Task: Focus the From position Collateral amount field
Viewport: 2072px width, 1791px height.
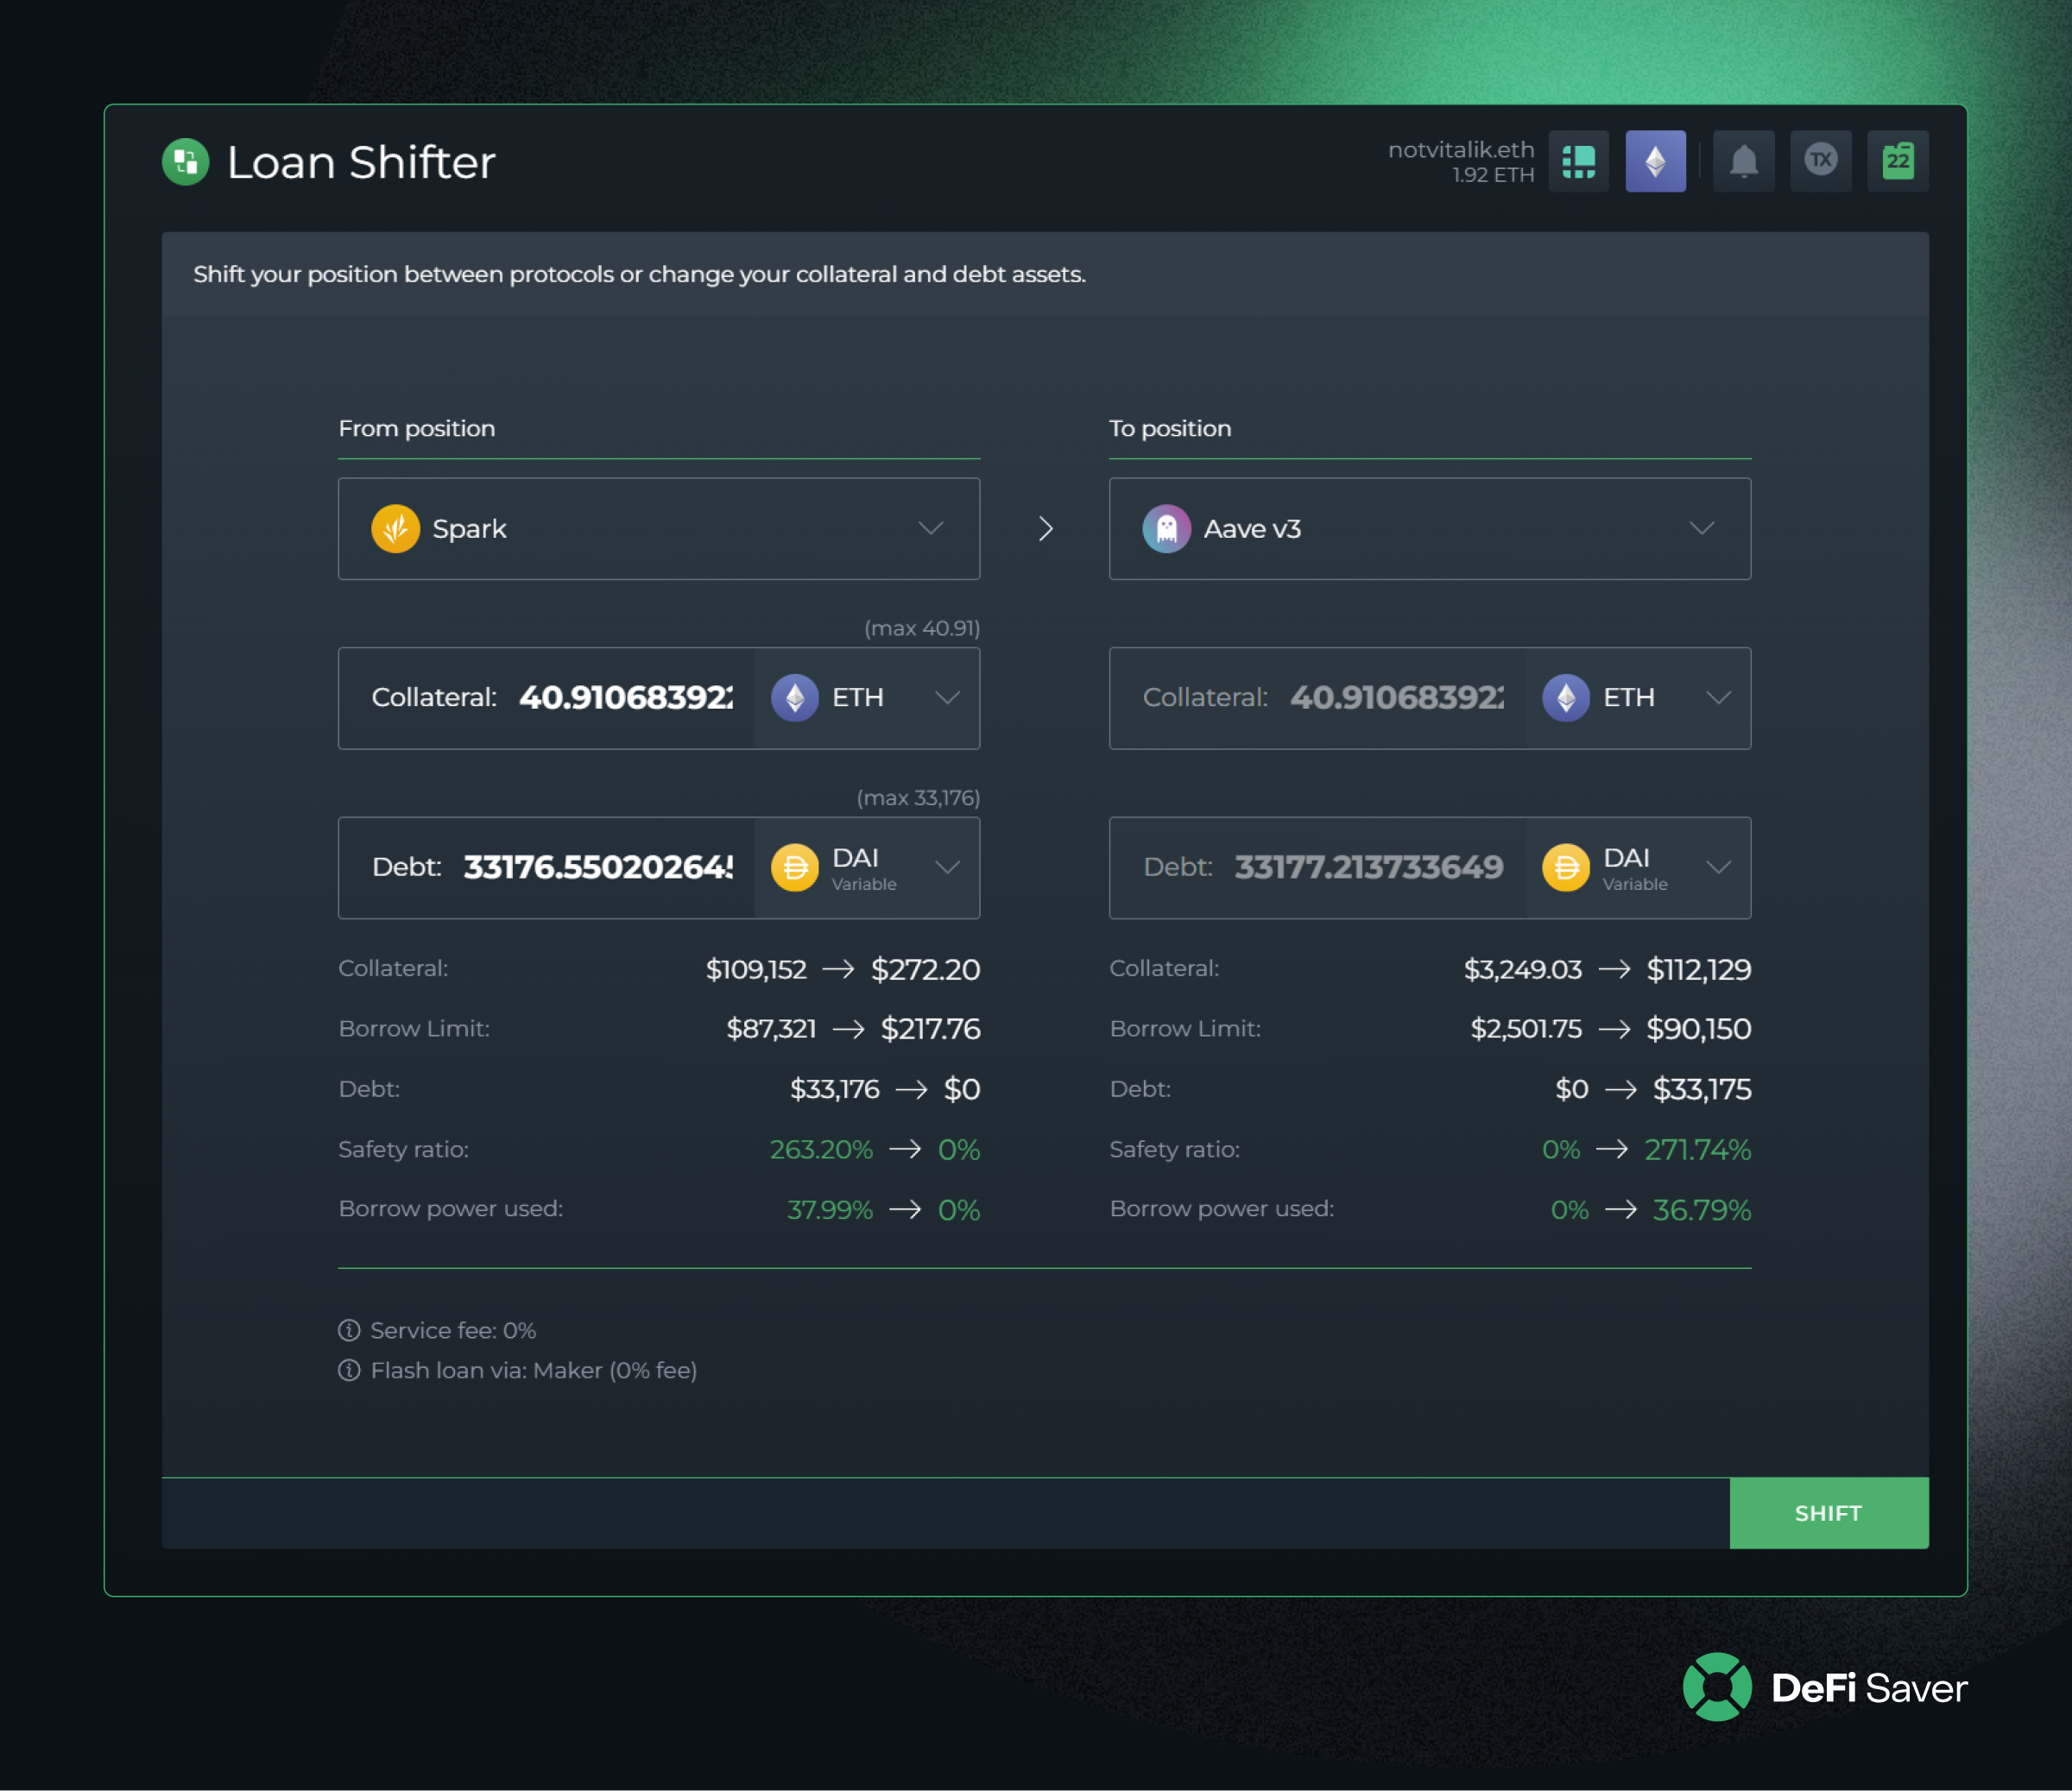Action: coord(546,698)
